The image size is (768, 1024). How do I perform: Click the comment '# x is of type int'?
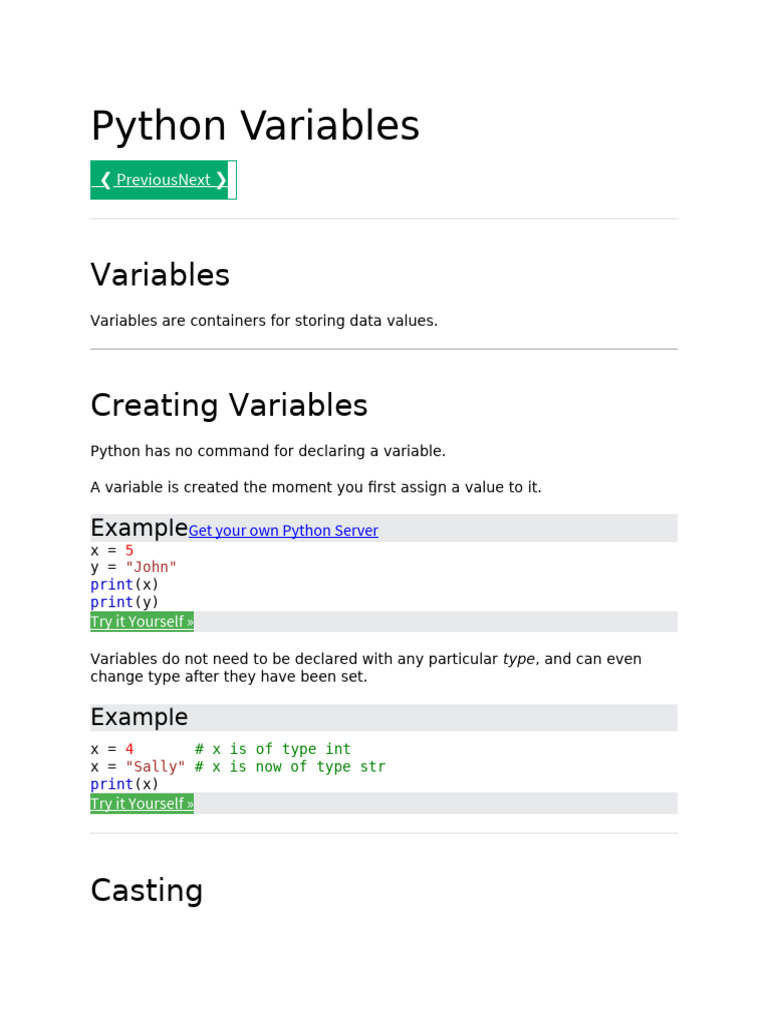(x=273, y=749)
